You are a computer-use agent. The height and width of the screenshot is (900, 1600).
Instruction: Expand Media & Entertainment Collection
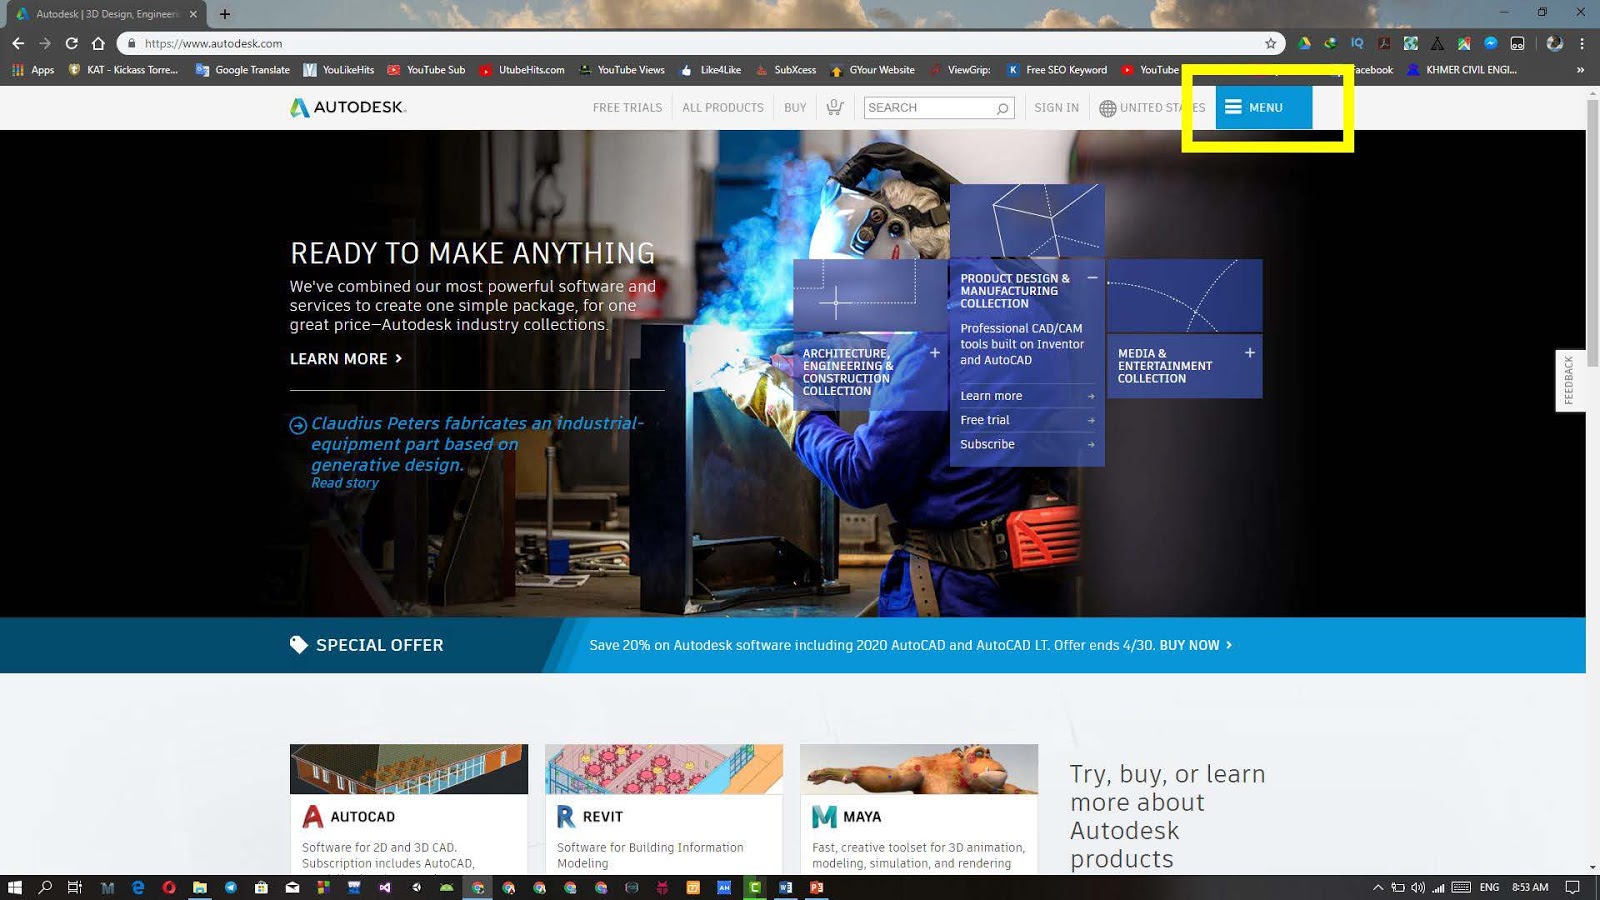coord(1250,353)
